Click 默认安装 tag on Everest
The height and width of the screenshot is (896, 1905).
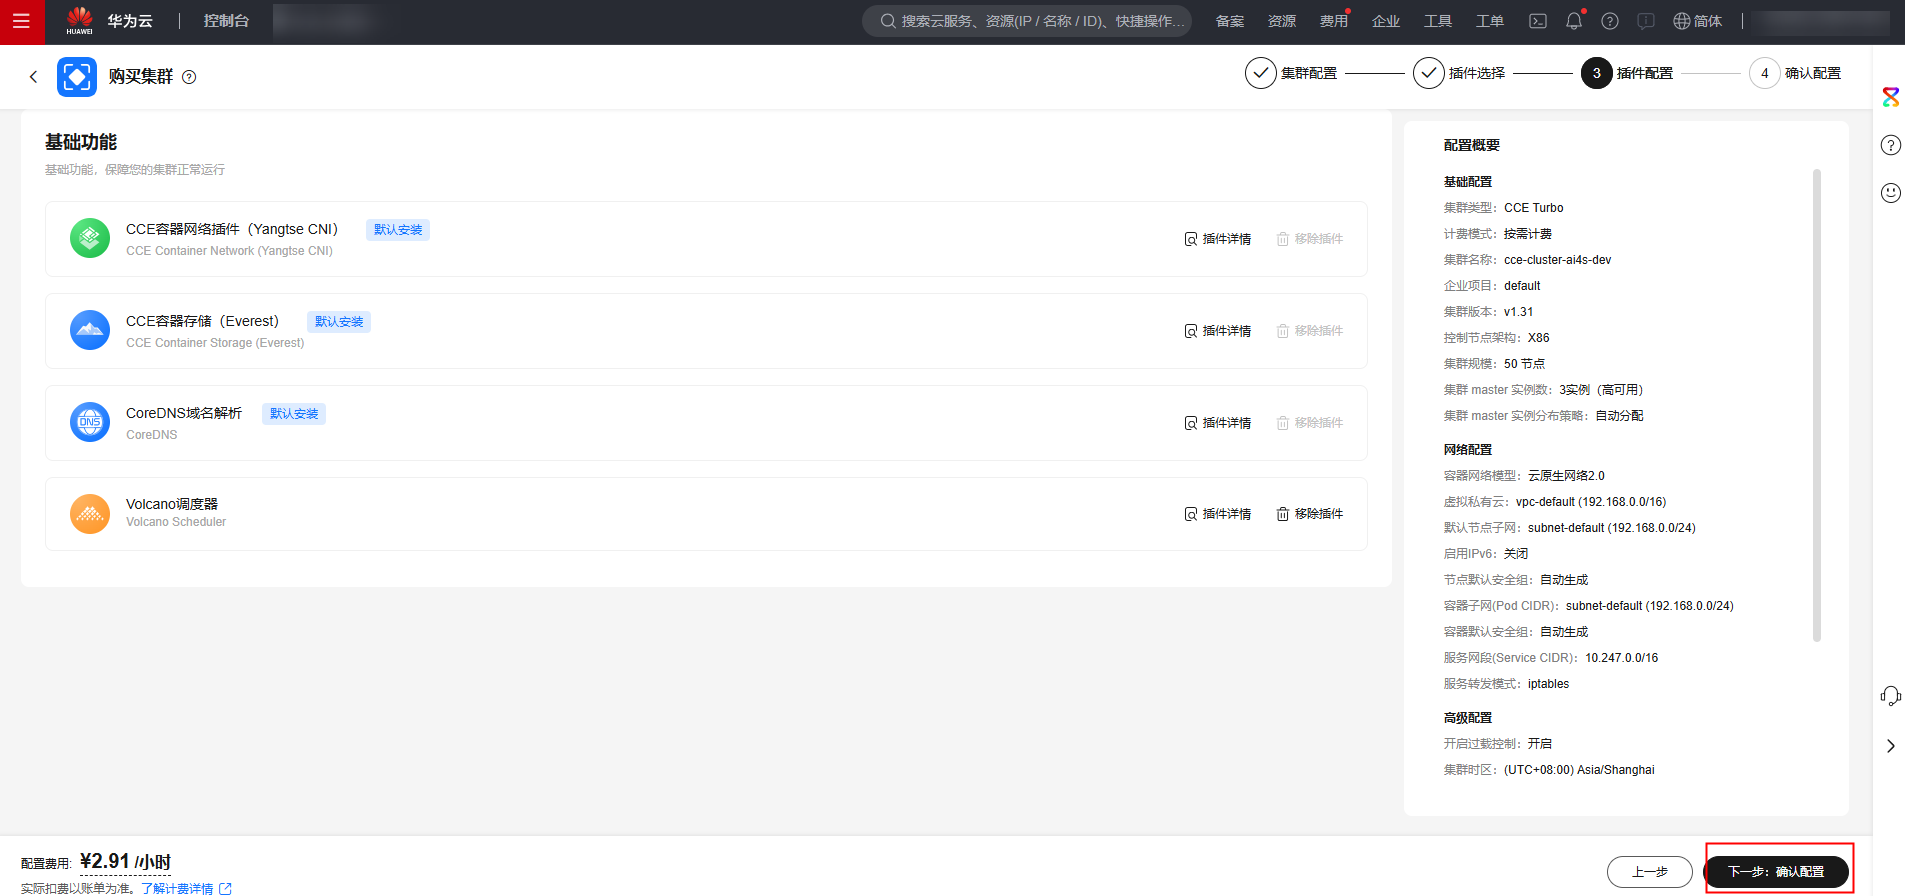point(339,322)
